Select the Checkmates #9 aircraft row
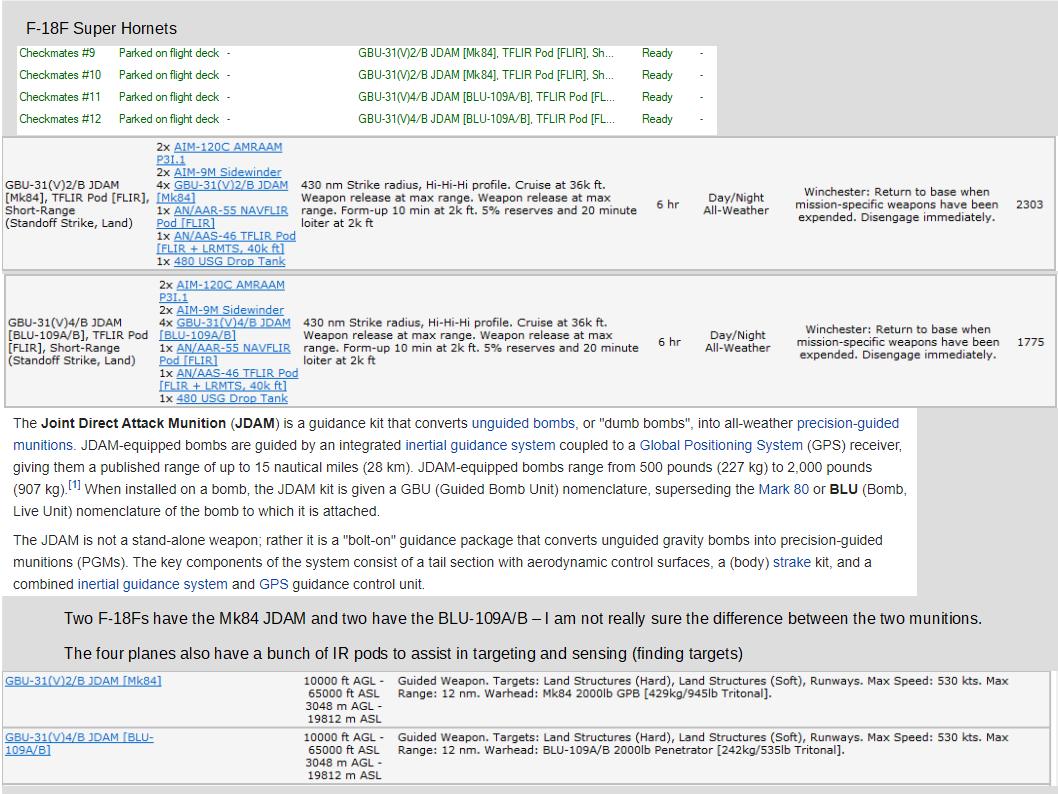The image size is (1058, 794). 366,53
